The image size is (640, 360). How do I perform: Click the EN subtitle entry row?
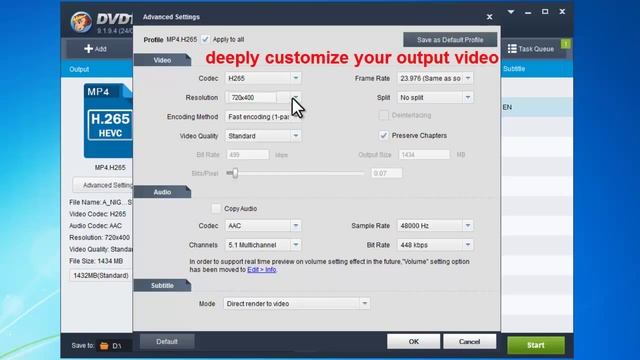[x=536, y=107]
